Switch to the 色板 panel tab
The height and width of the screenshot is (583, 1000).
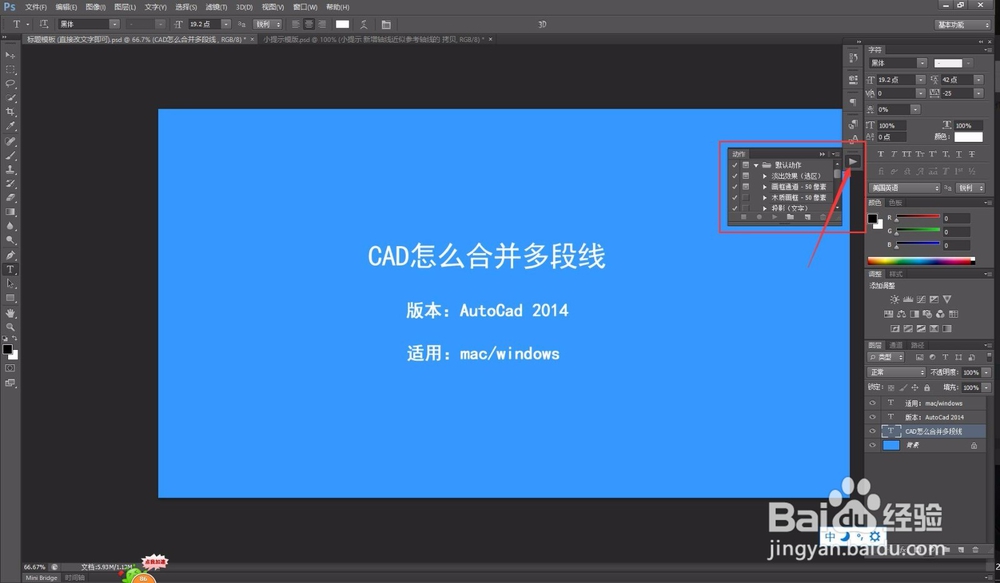896,203
